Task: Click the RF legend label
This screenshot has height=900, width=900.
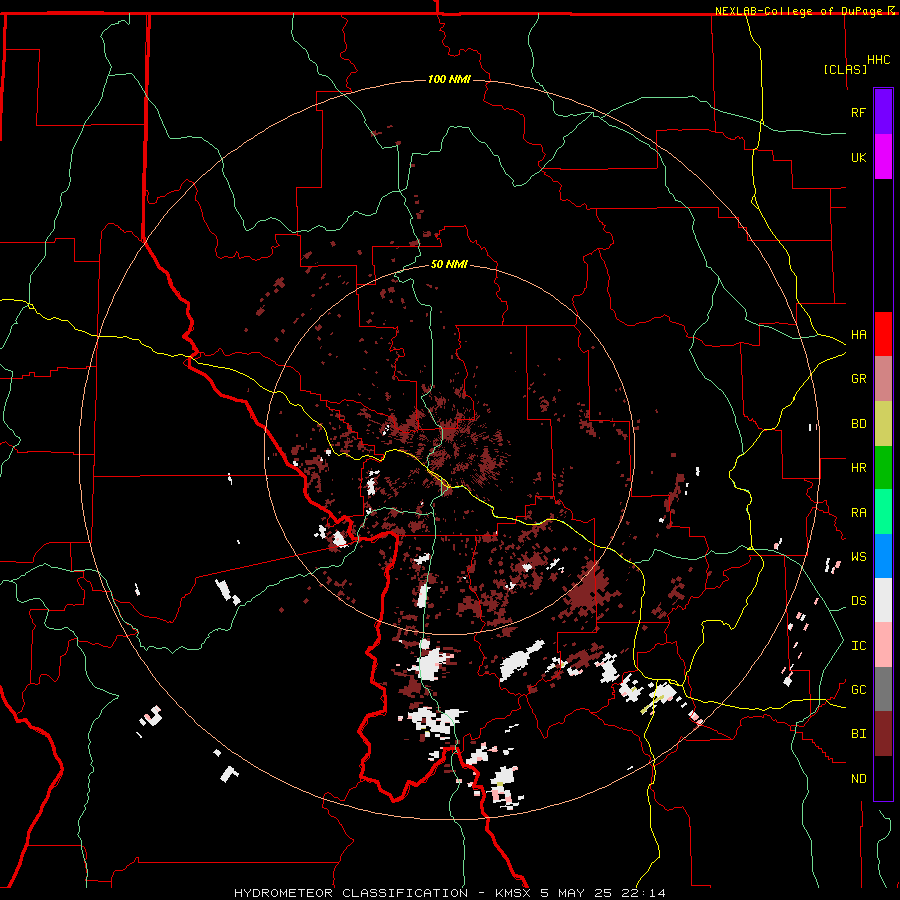Action: click(858, 112)
